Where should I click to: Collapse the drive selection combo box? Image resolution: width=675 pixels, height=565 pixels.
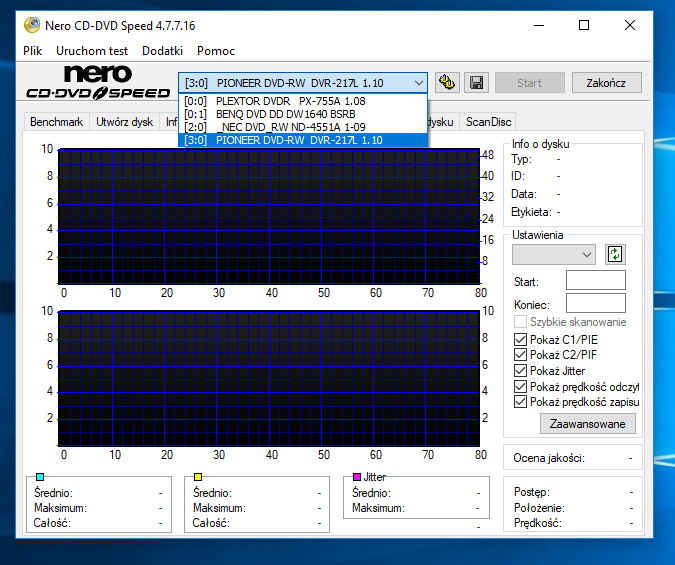point(418,83)
